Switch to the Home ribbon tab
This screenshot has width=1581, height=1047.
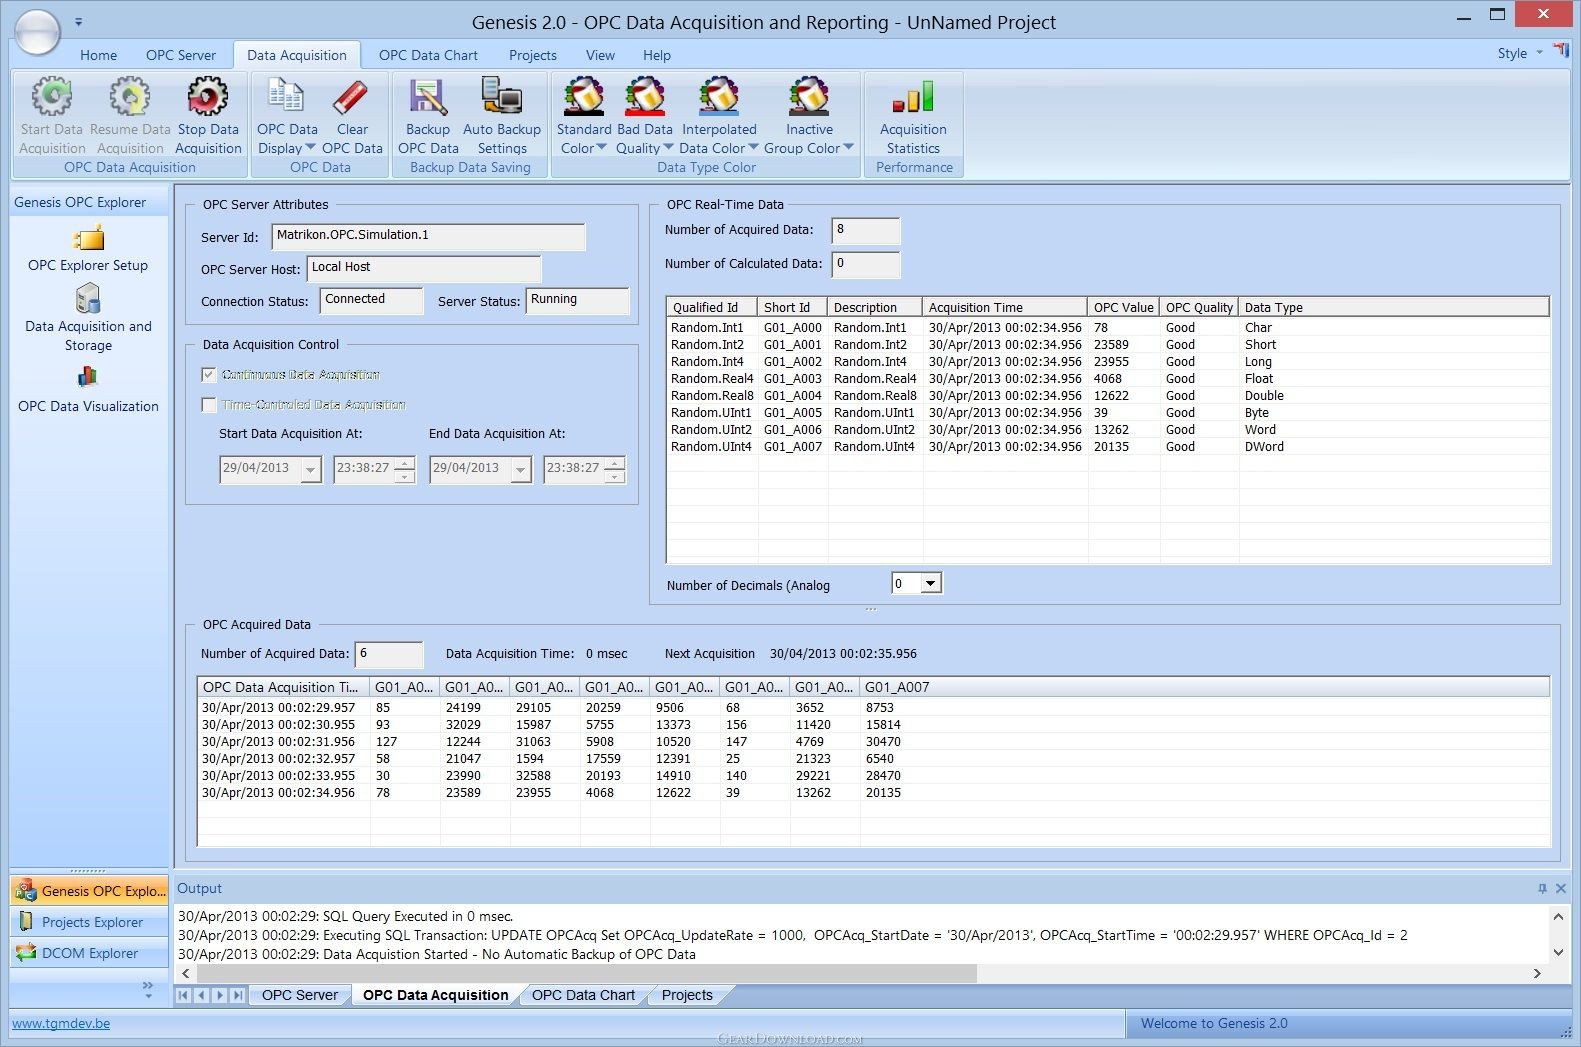pyautogui.click(x=98, y=55)
